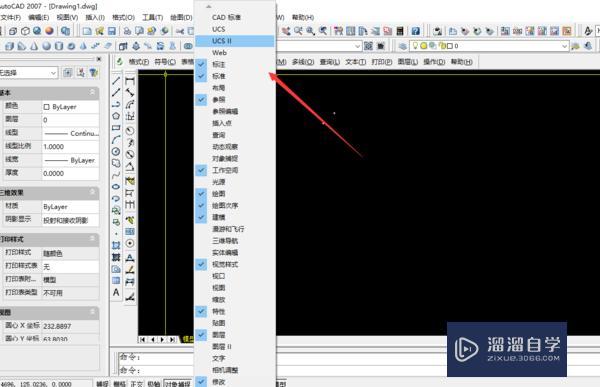Select the Cone solid modeling tool
Image resolution: width=600 pixels, height=387 pixels.
click(x=34, y=46)
